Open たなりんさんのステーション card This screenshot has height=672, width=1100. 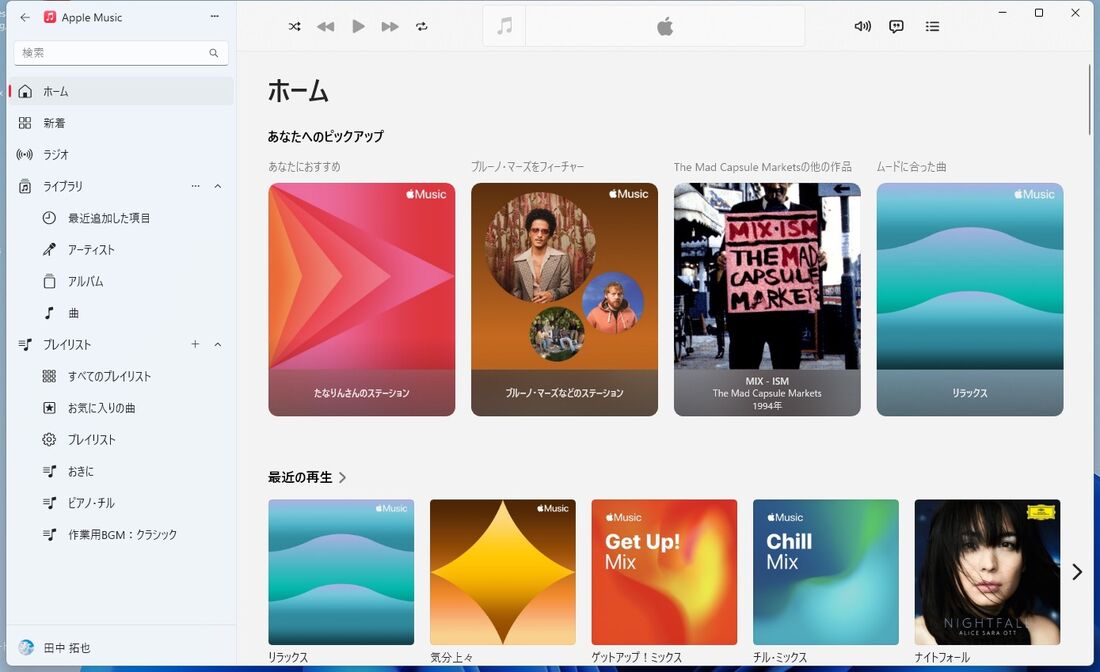click(361, 300)
